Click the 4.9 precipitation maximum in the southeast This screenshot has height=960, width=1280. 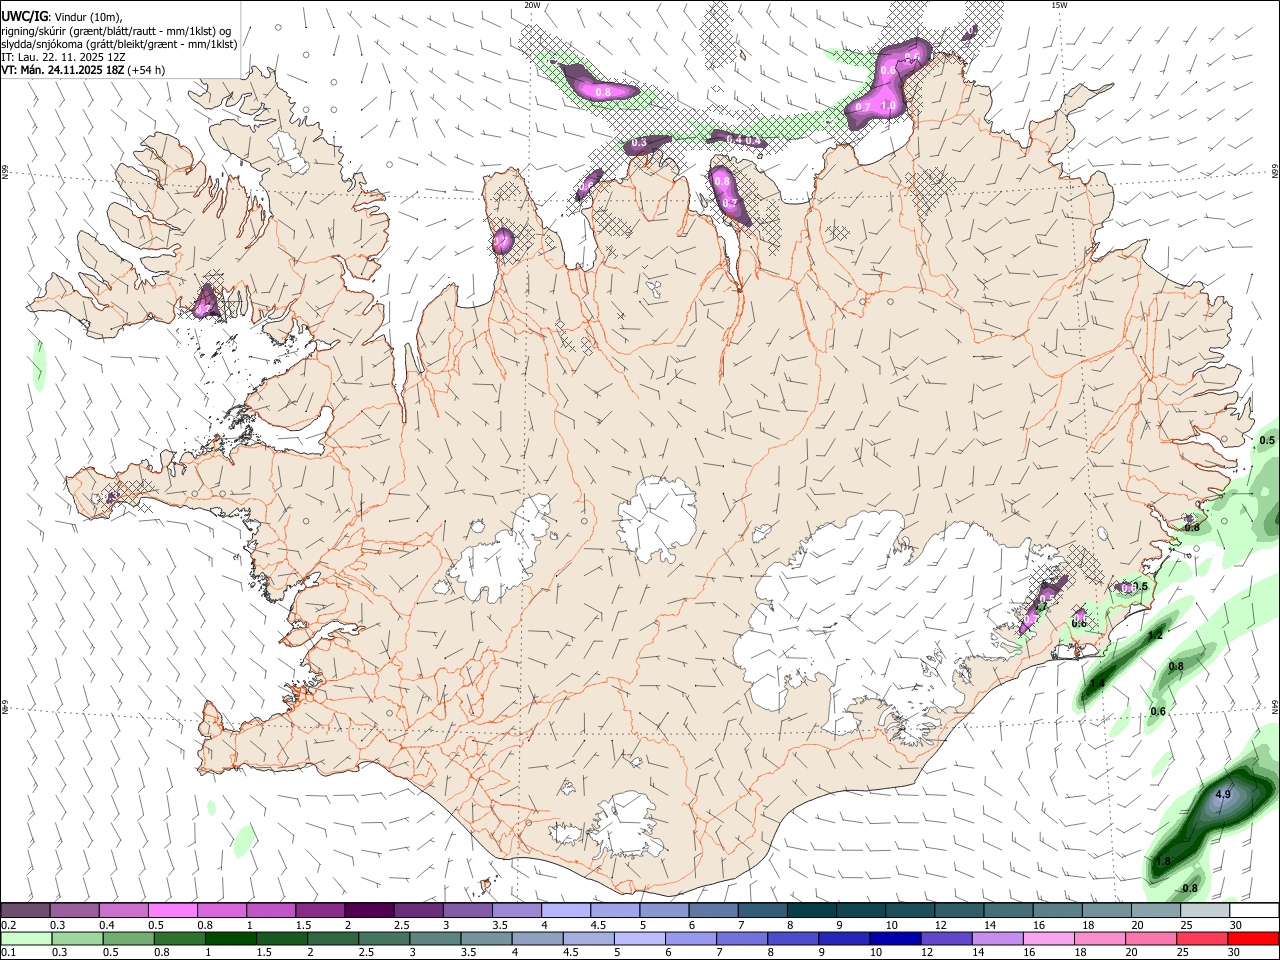pos(1222,795)
